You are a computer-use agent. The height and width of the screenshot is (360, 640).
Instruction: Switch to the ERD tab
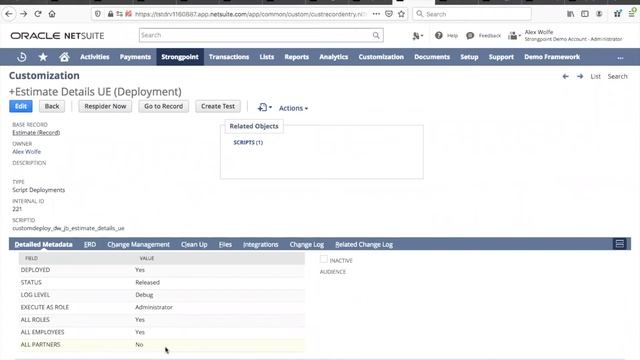[x=90, y=244]
